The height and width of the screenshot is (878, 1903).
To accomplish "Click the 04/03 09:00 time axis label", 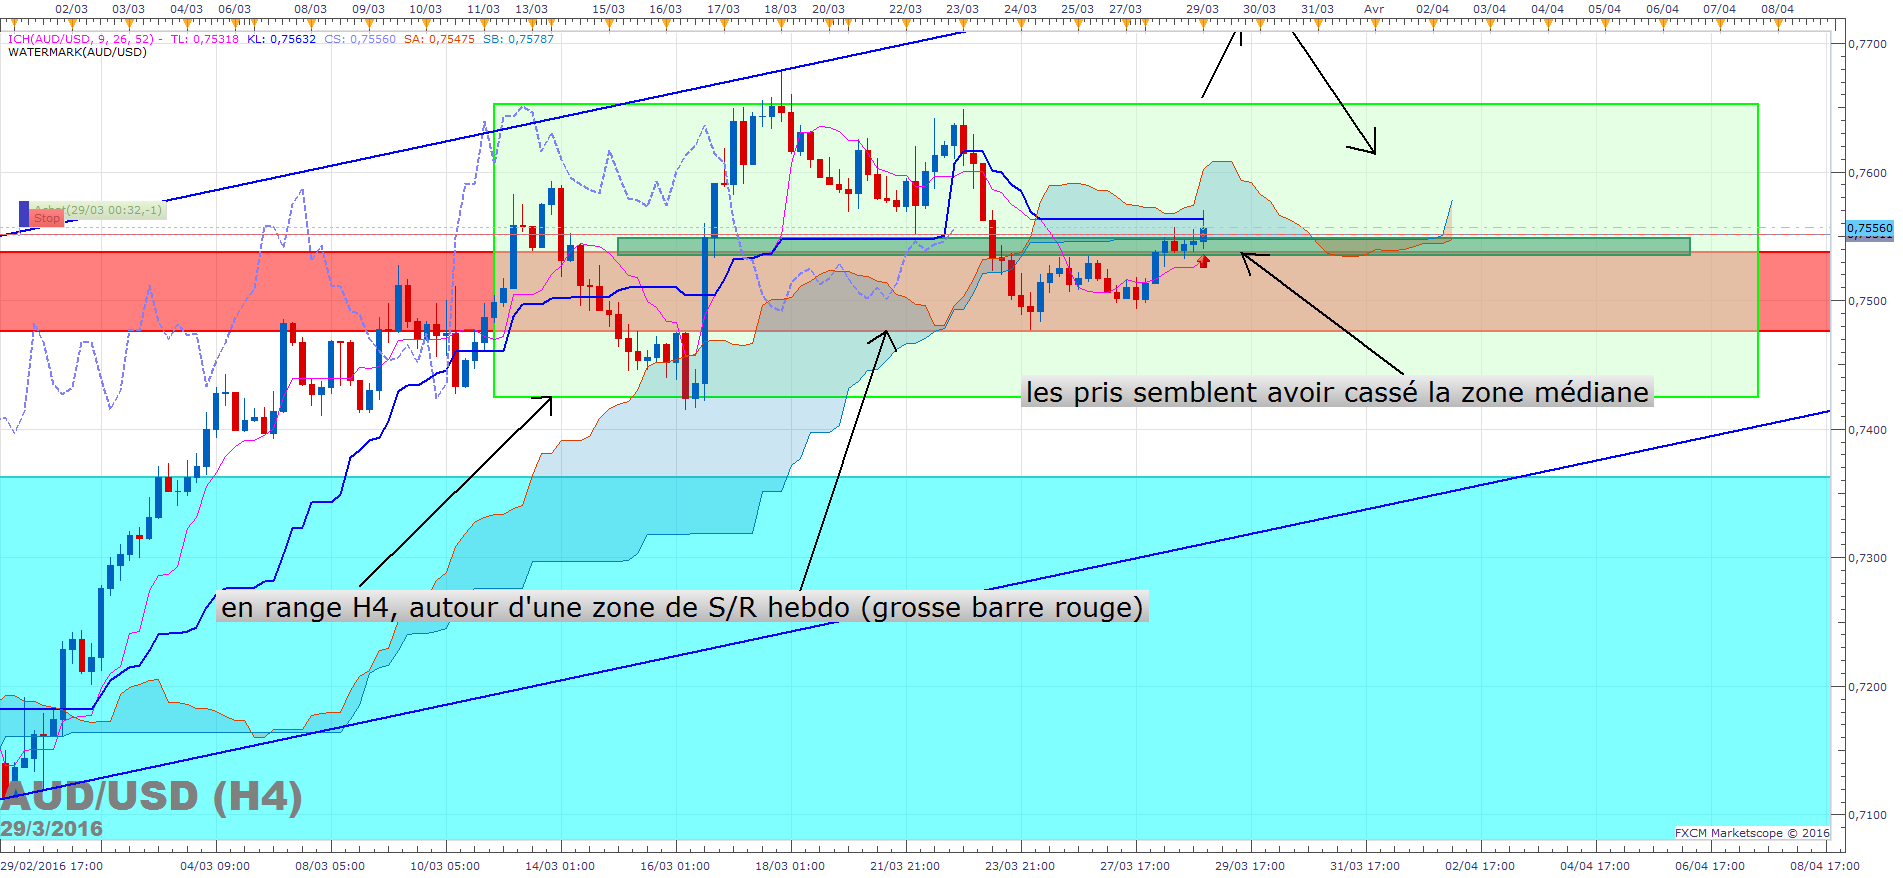I will (215, 866).
